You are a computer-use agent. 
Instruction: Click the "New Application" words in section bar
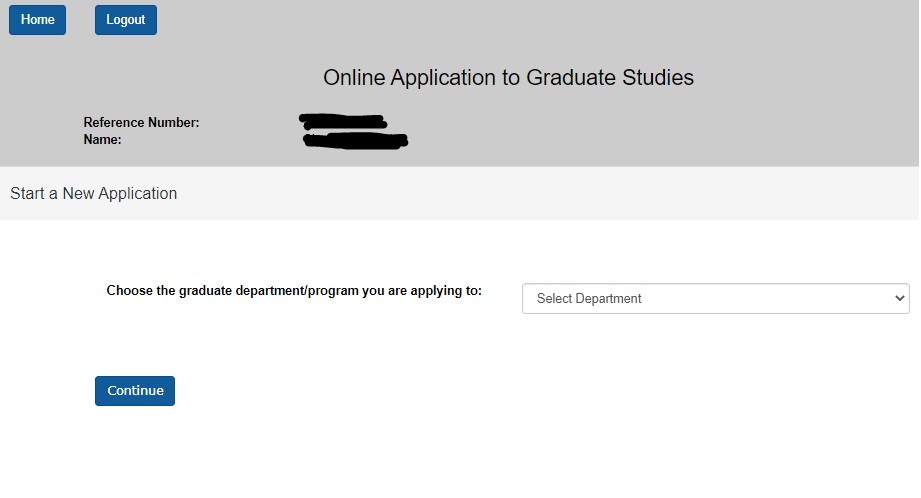(x=120, y=193)
